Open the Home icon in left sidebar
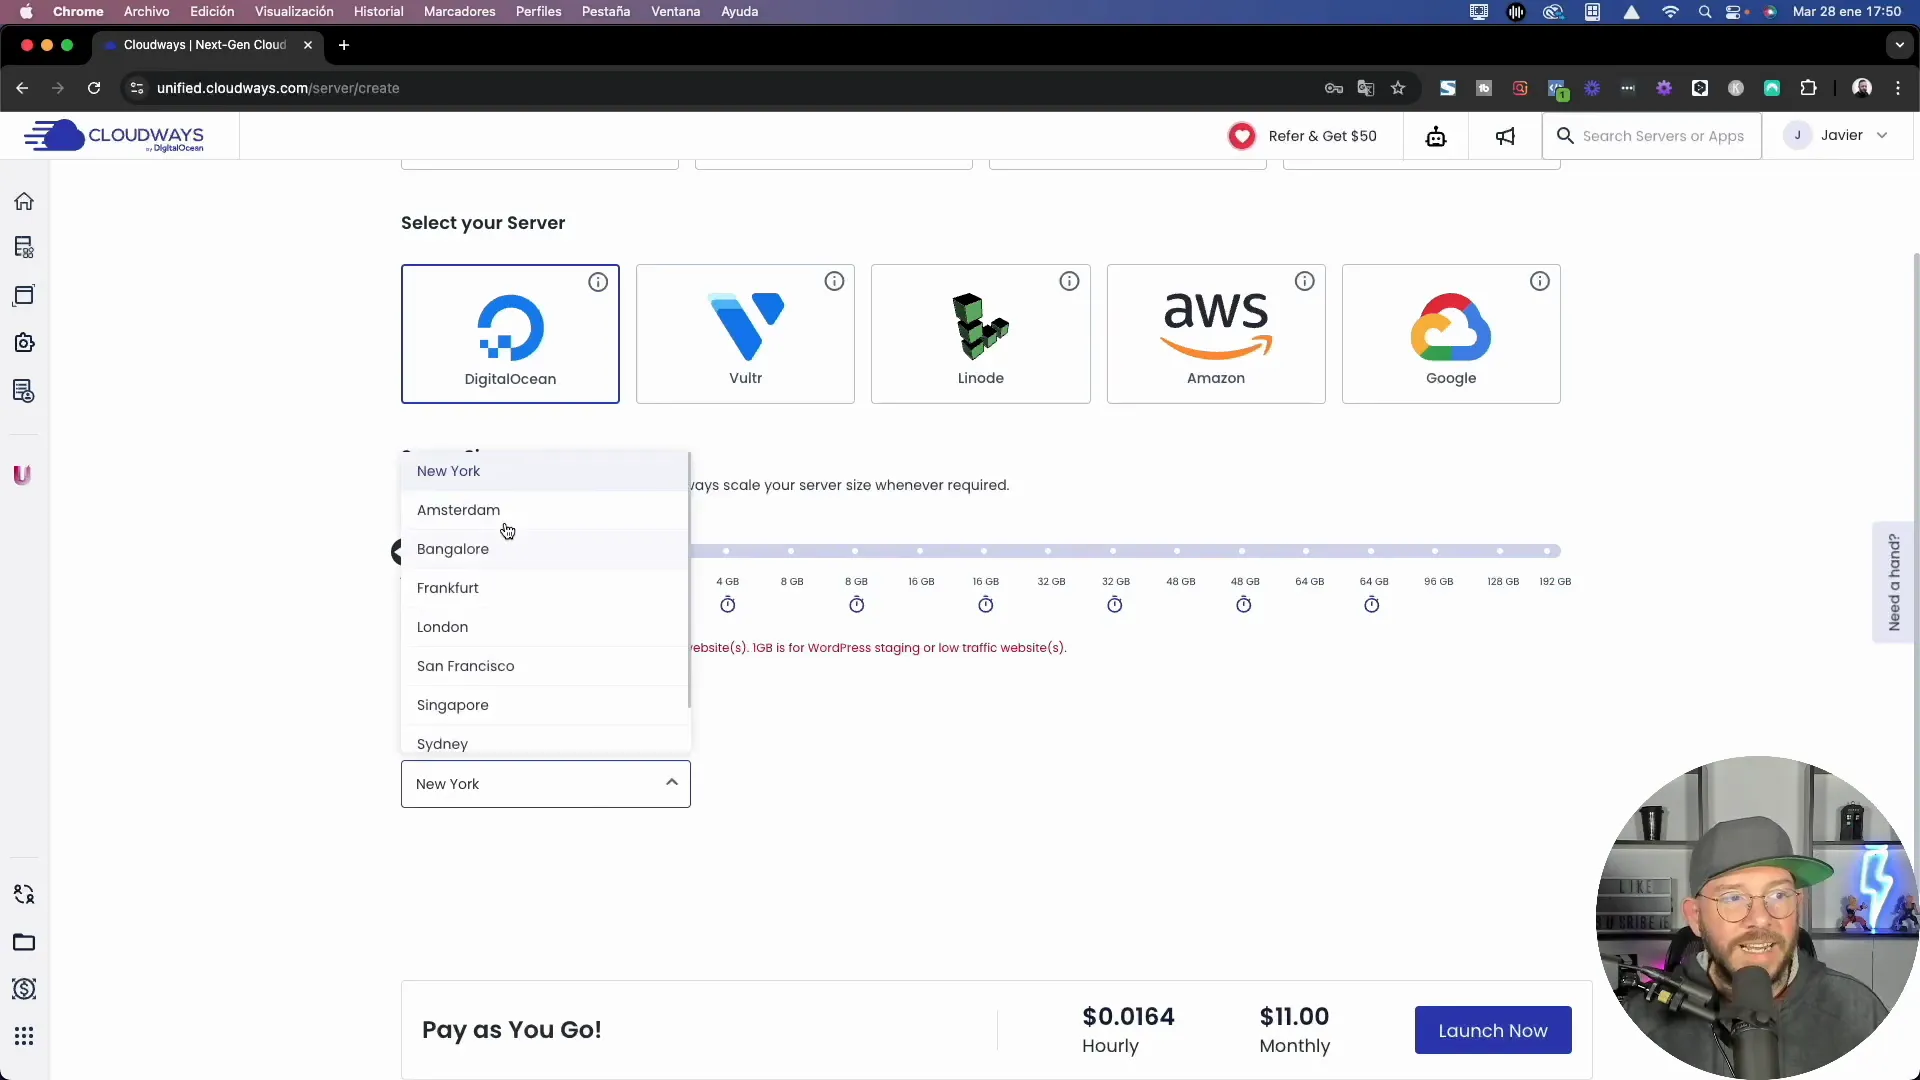 (24, 201)
